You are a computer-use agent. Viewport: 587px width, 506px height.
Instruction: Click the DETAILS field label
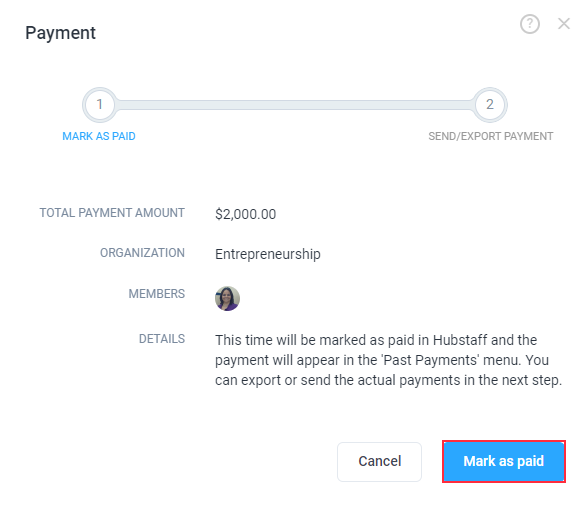[162, 339]
